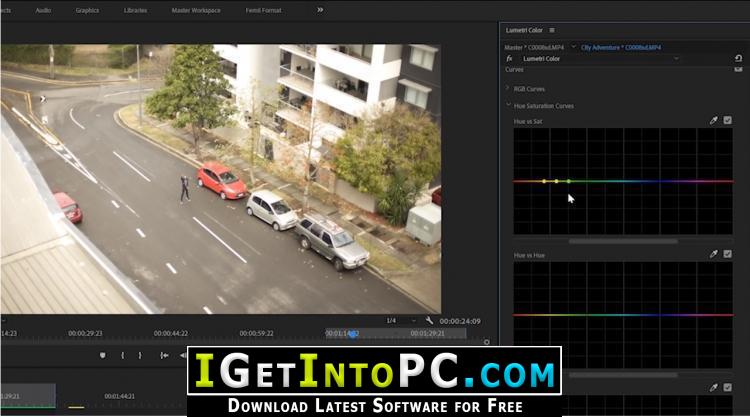Click the Mark In bracket icon
The height and width of the screenshot is (417, 750).
tap(123, 355)
